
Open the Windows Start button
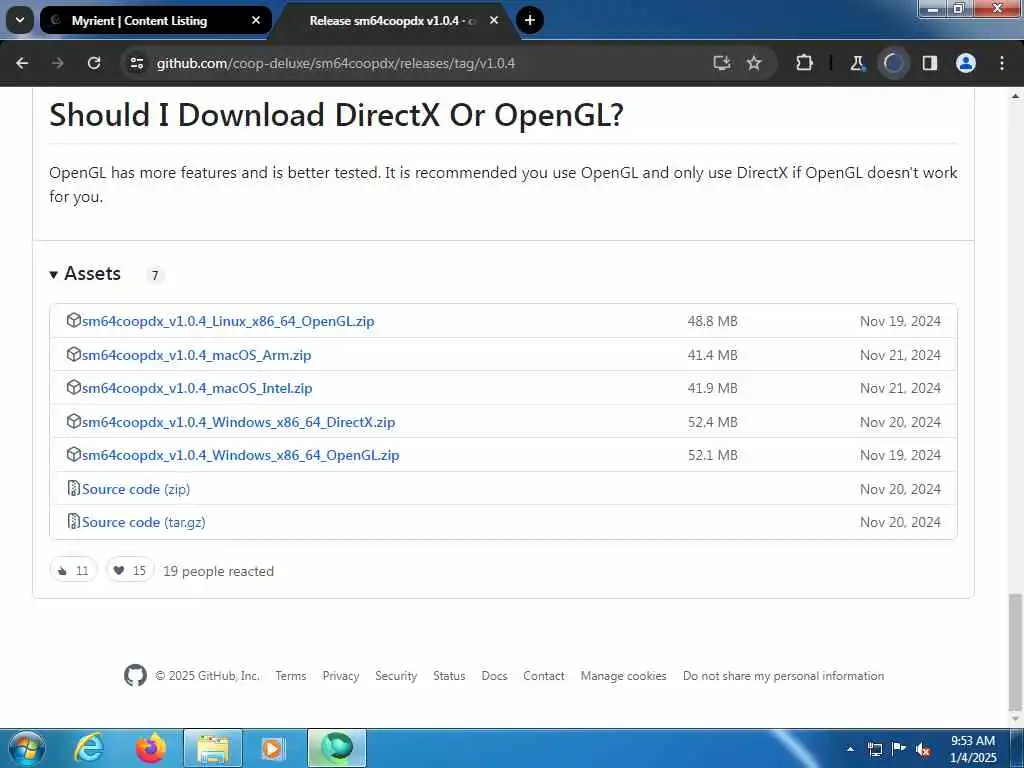[27, 748]
